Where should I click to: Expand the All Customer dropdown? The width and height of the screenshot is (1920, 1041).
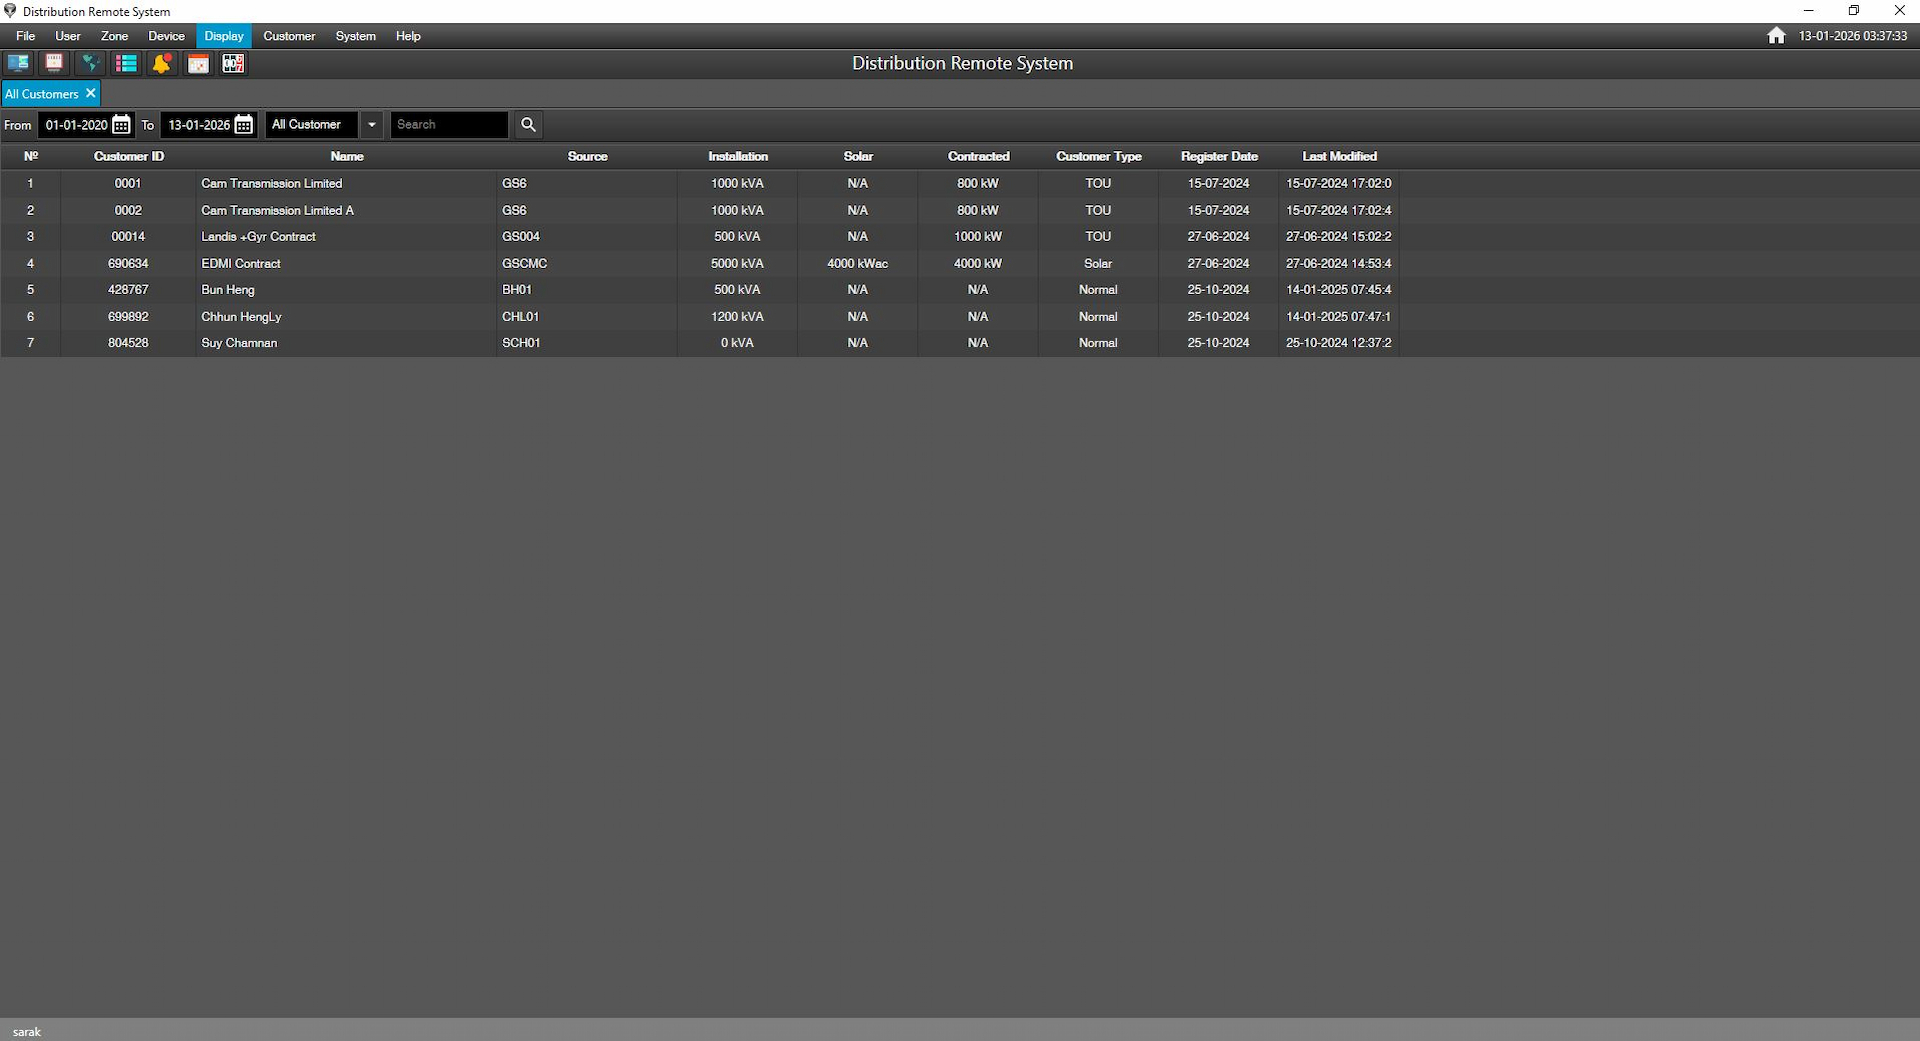[371, 124]
